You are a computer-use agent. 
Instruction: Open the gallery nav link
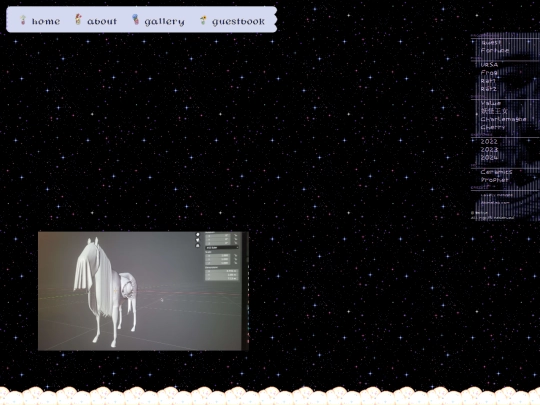[x=164, y=22]
